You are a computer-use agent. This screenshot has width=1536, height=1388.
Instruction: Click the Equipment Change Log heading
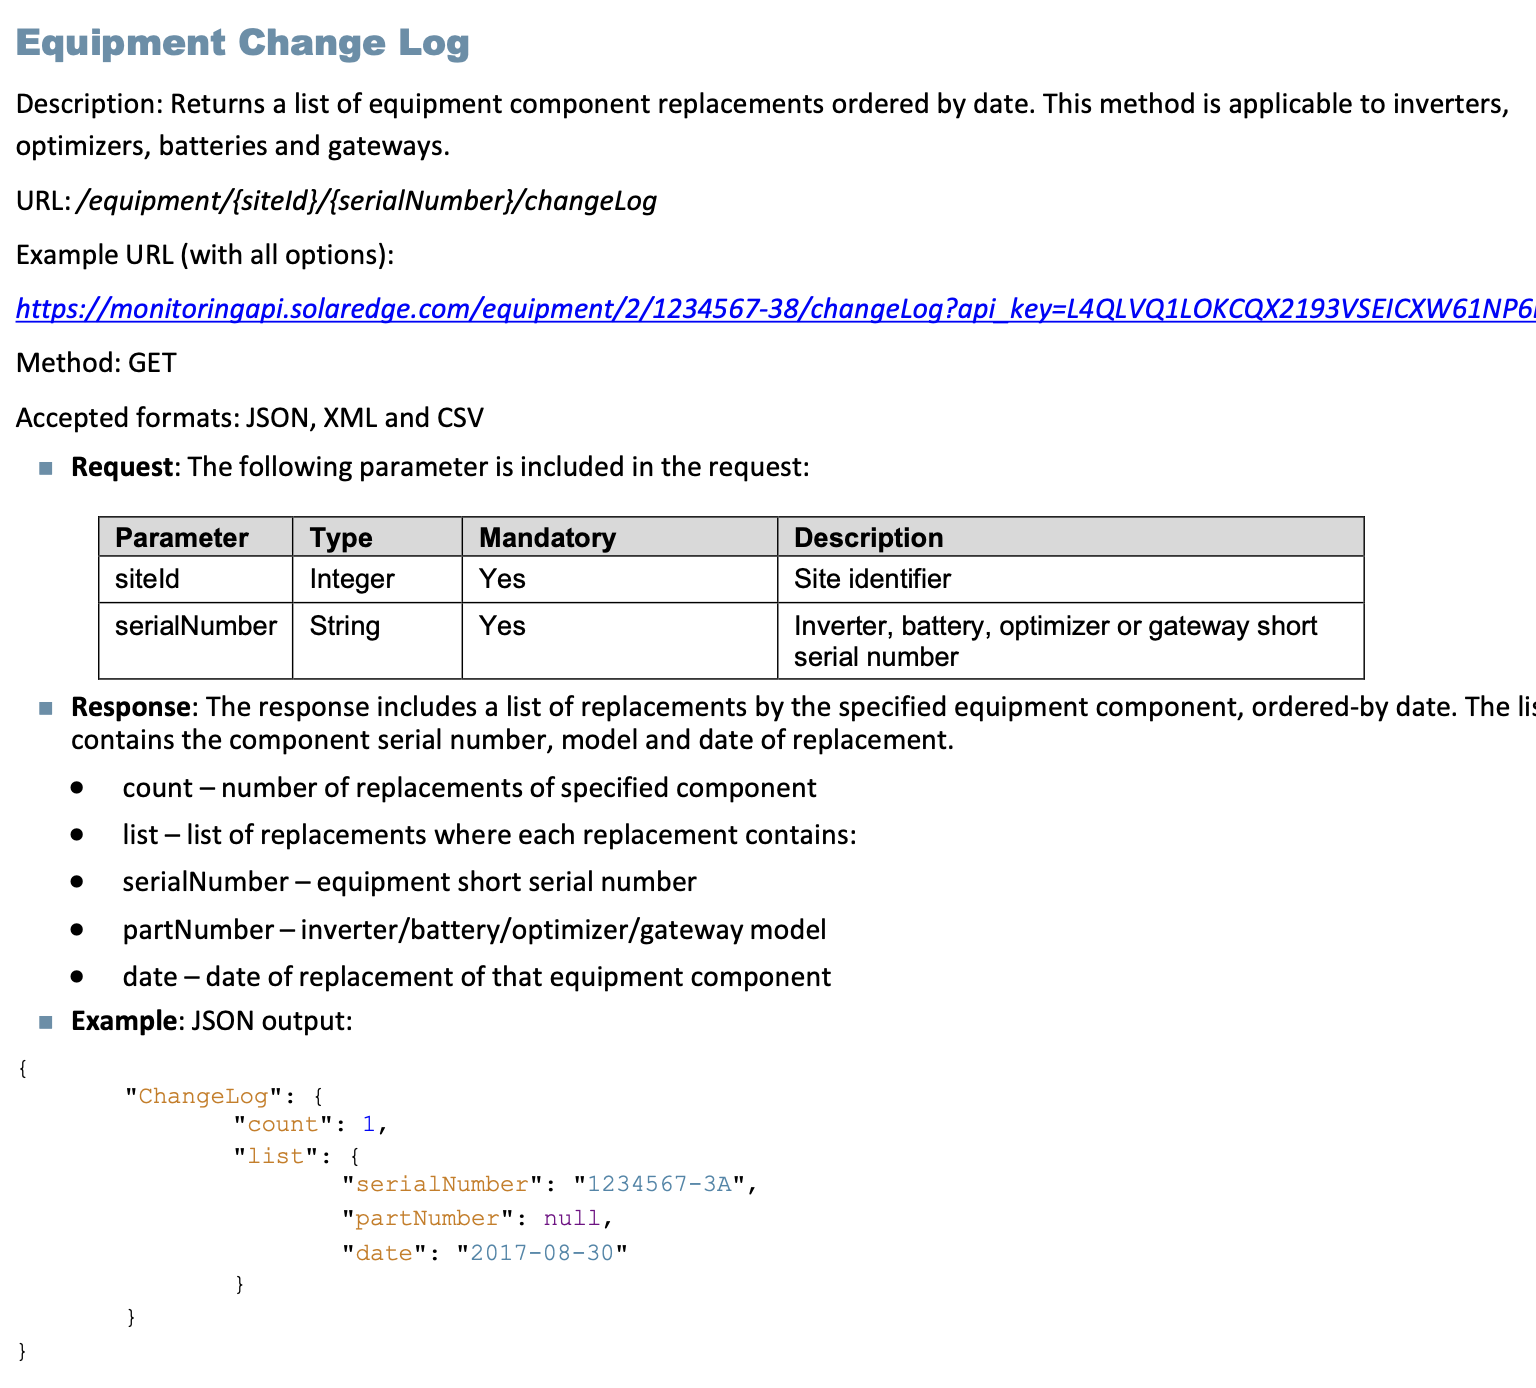243,43
